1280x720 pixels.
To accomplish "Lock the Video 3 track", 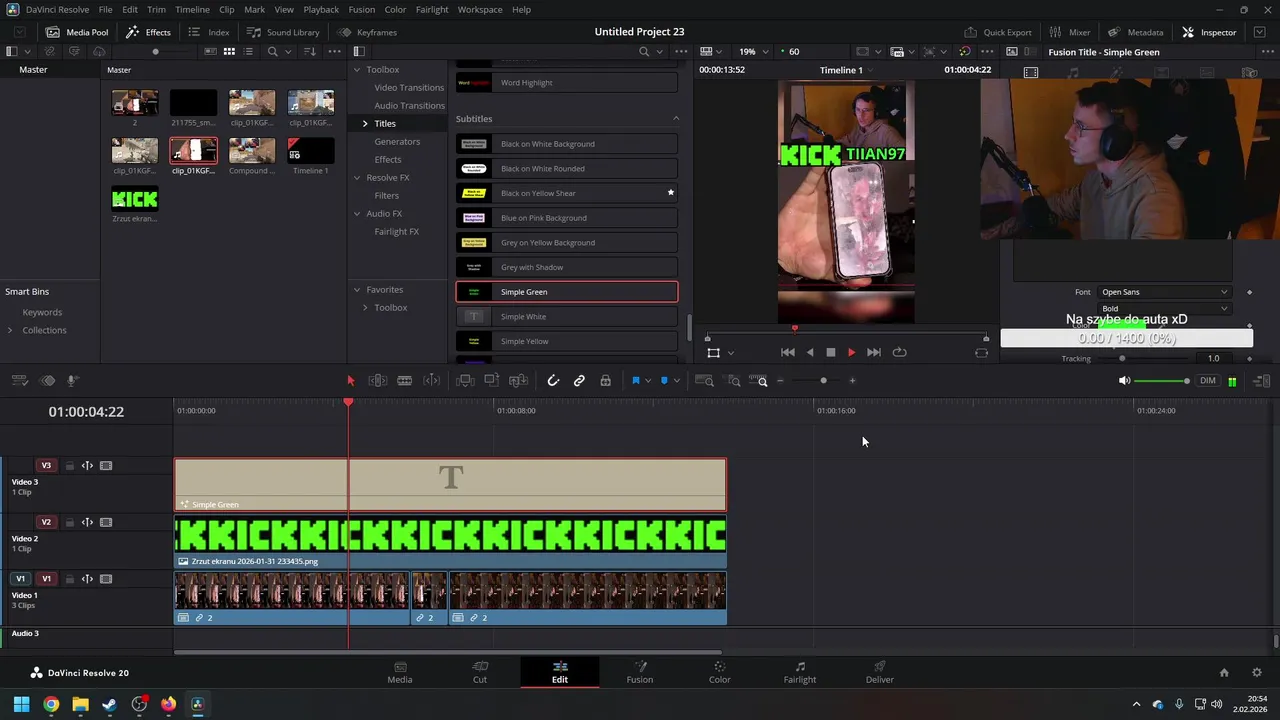I will click(x=69, y=466).
